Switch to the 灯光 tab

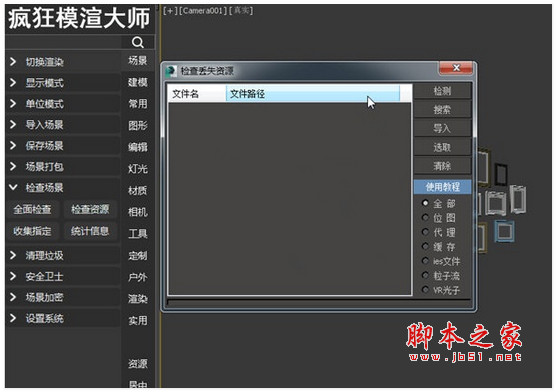138,169
